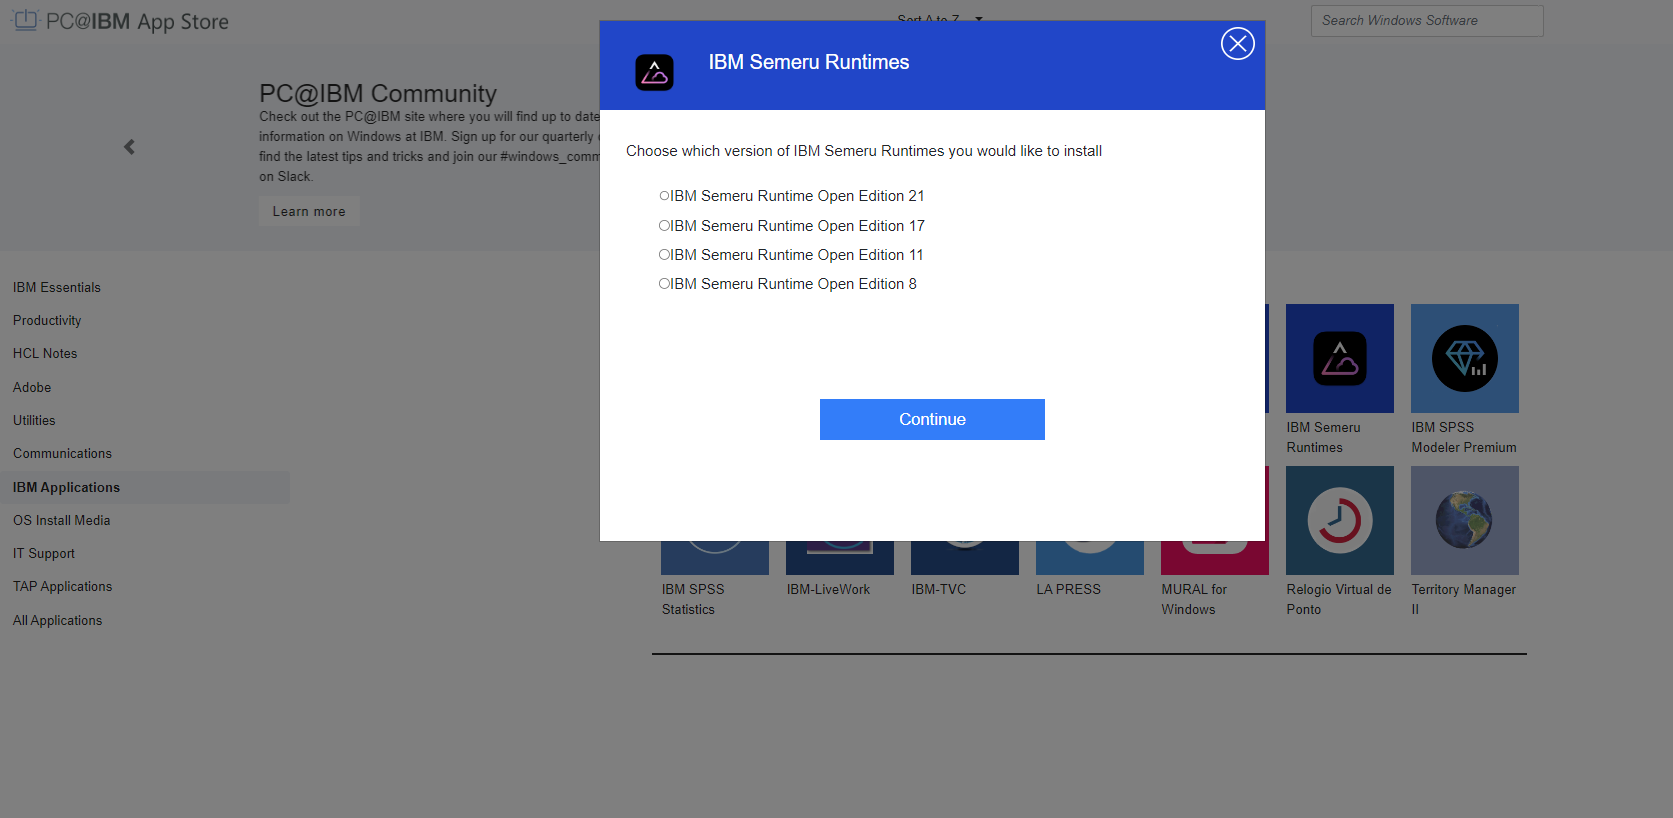Click the PC@IBM Community heading
1673x818 pixels.
click(378, 93)
